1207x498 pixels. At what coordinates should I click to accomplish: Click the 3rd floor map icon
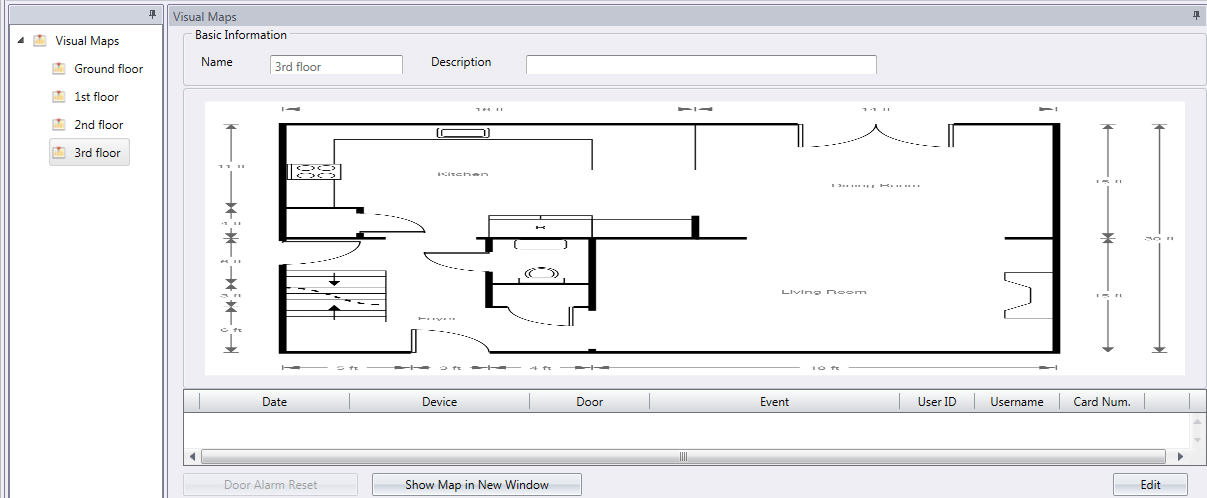click(59, 153)
